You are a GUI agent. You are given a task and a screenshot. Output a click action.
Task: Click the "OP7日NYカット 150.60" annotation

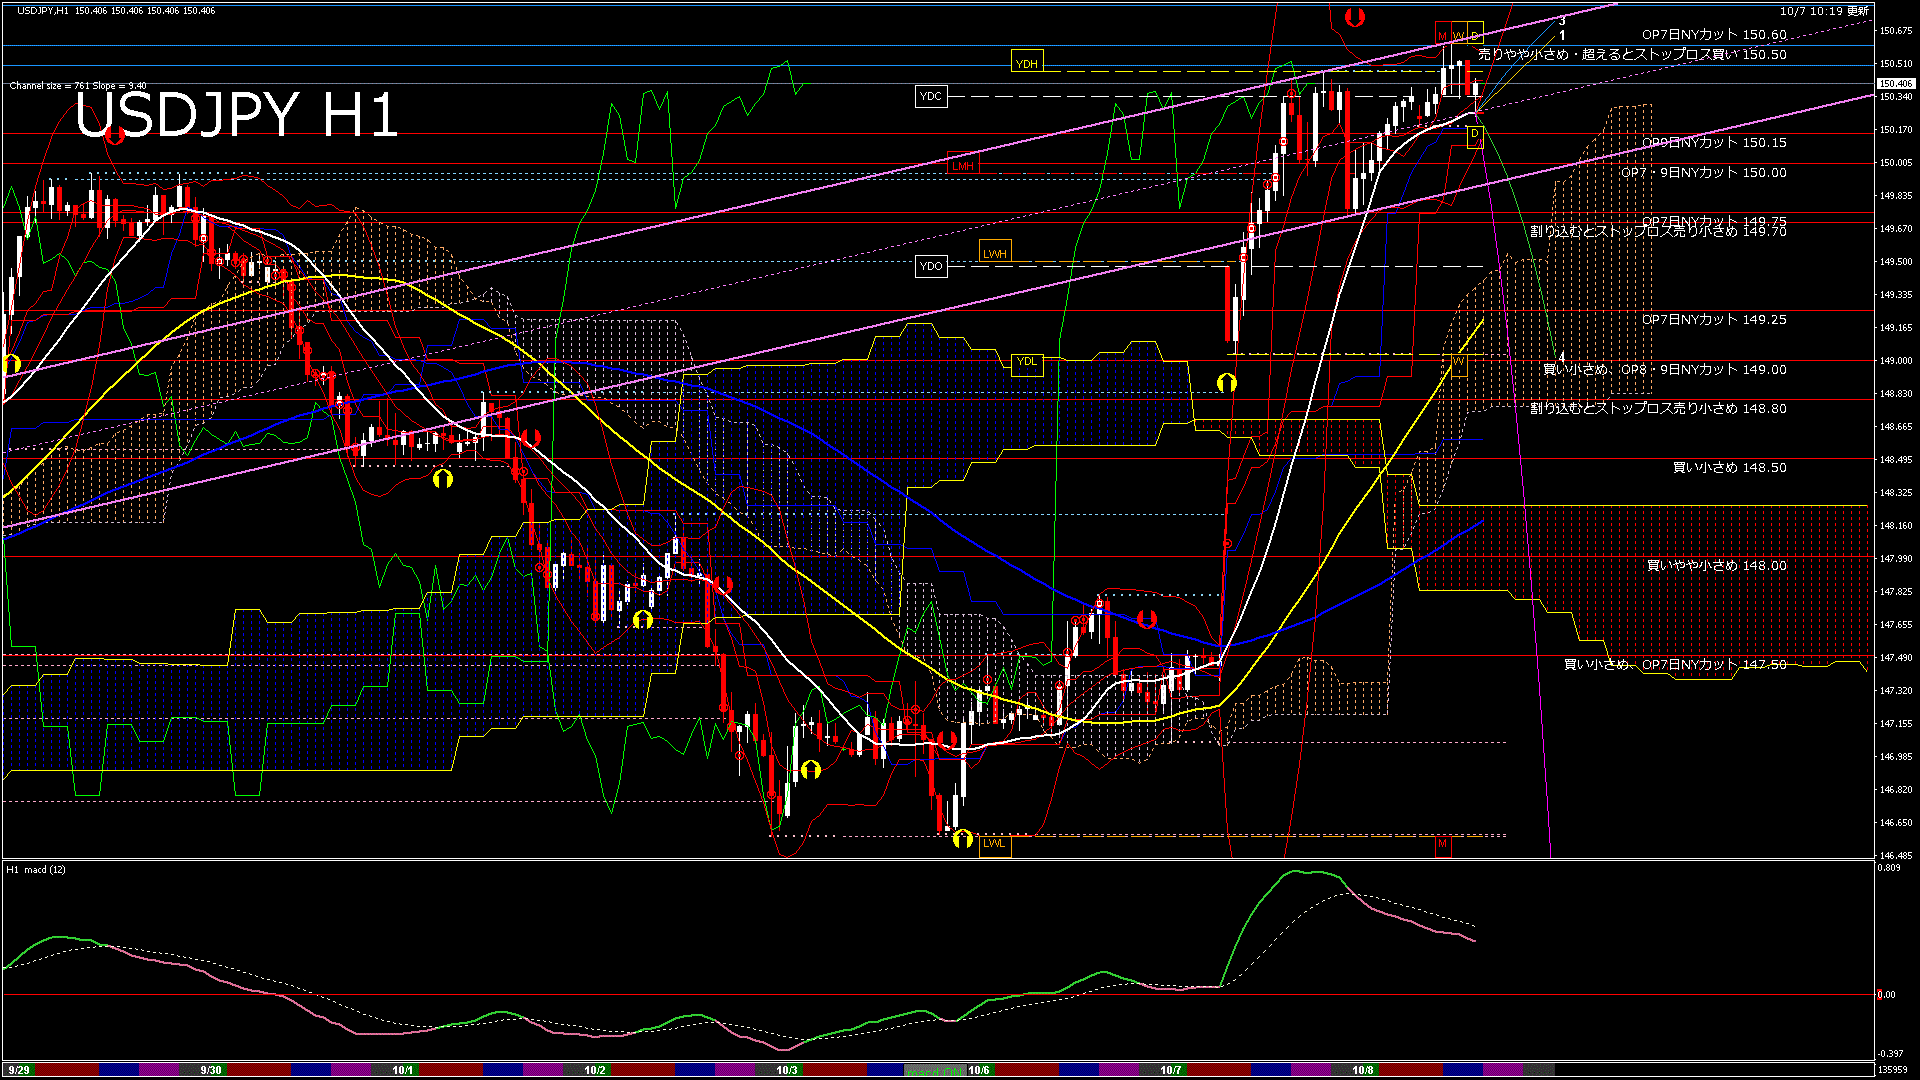tap(1713, 35)
